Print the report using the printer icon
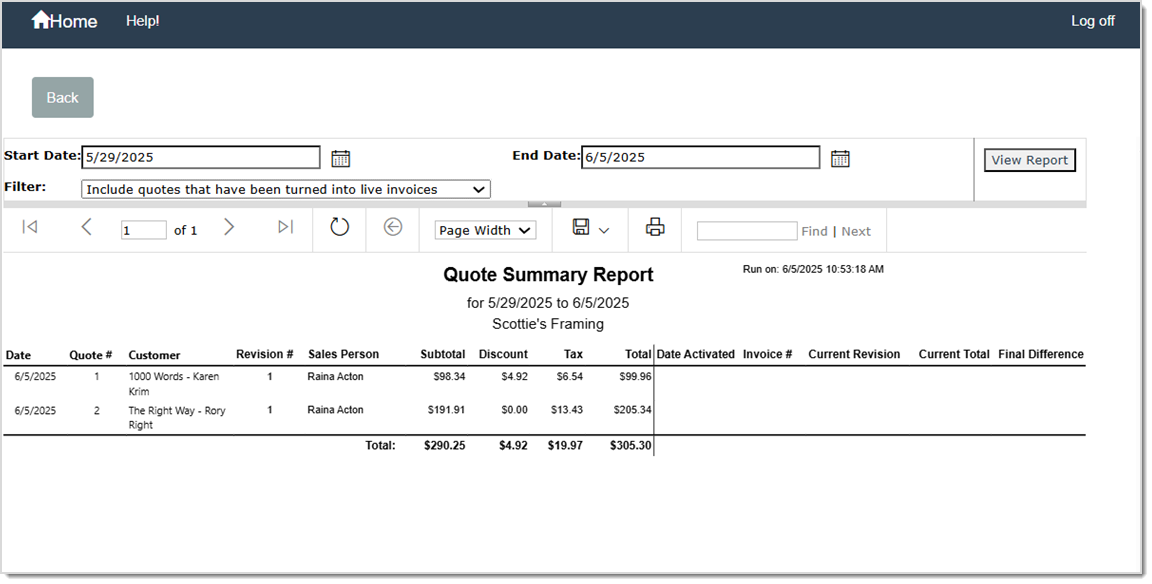Screen dimensions: 1152x584 point(655,228)
